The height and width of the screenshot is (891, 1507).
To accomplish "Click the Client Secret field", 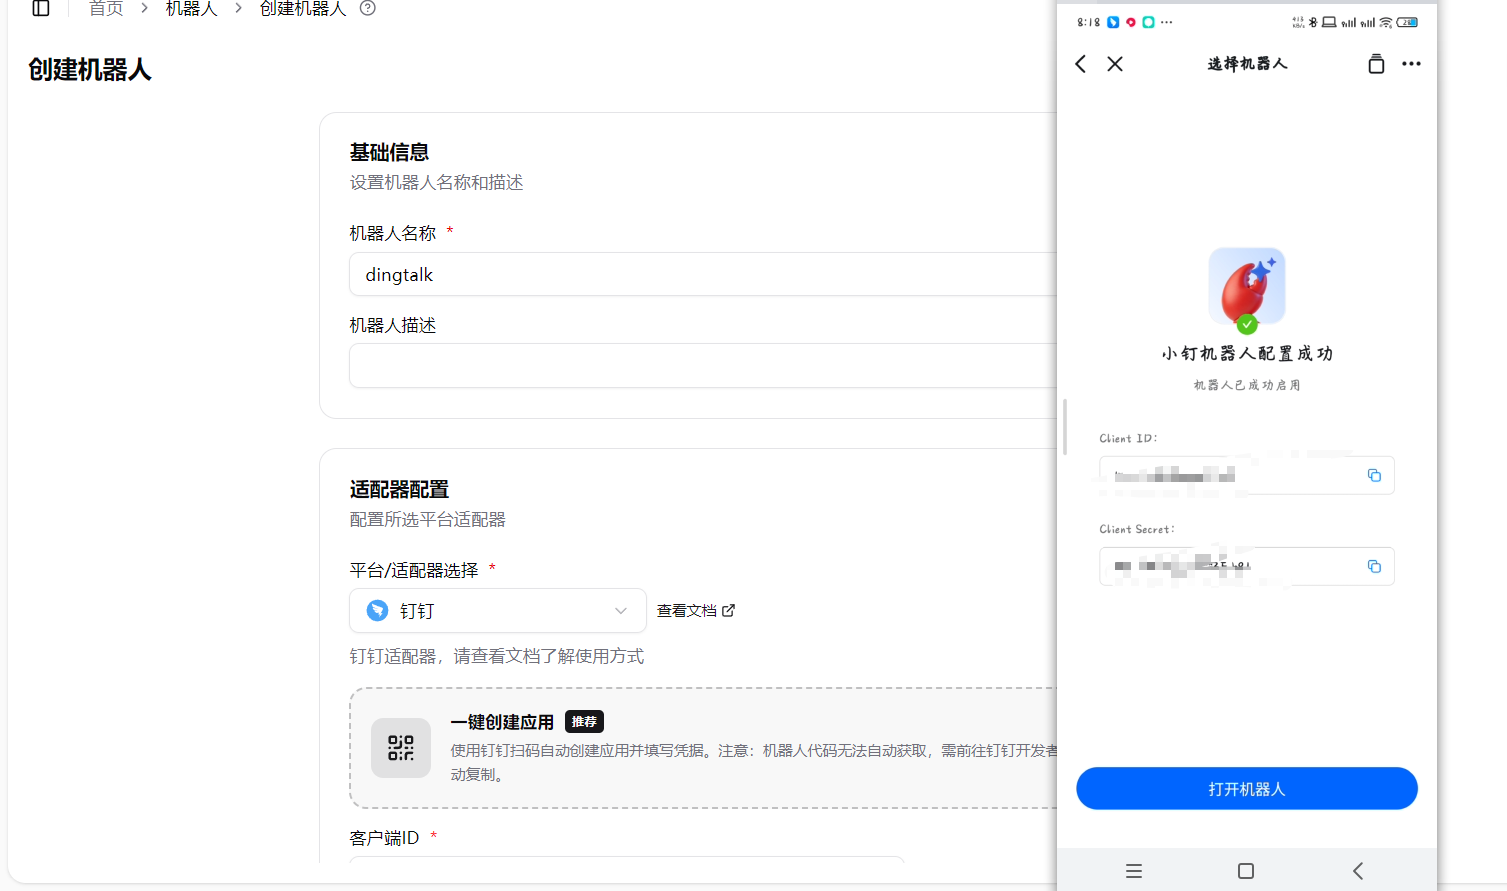I will pos(1247,566).
